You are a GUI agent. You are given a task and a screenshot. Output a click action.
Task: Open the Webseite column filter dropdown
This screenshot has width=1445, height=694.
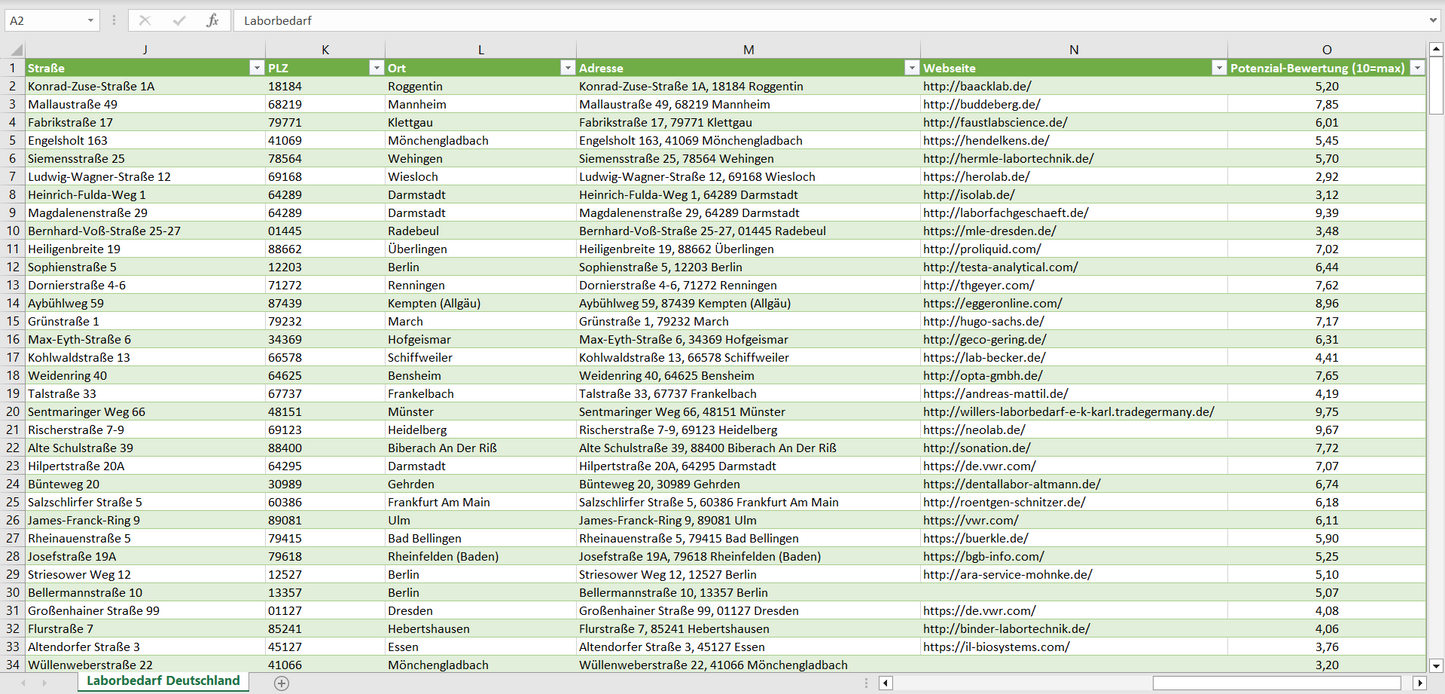1218,68
